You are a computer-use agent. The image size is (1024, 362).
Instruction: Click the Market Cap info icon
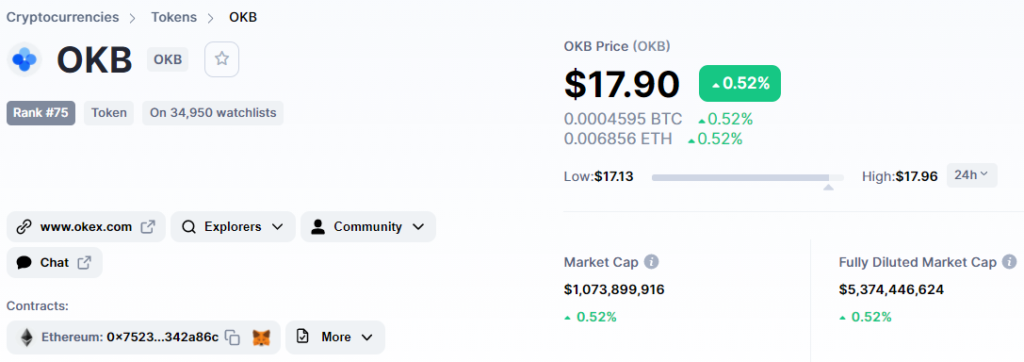651,262
